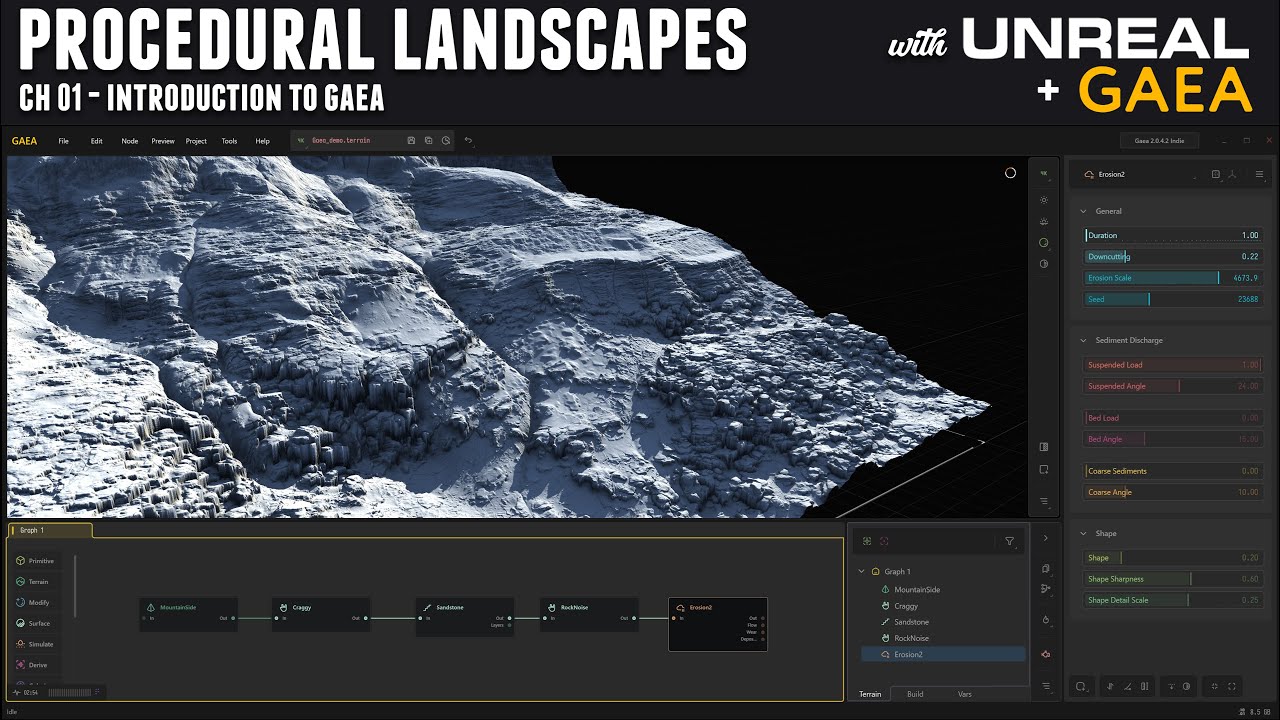This screenshot has width=1280, height=720.
Task: Click the save file icon in toolbar
Action: click(x=411, y=141)
